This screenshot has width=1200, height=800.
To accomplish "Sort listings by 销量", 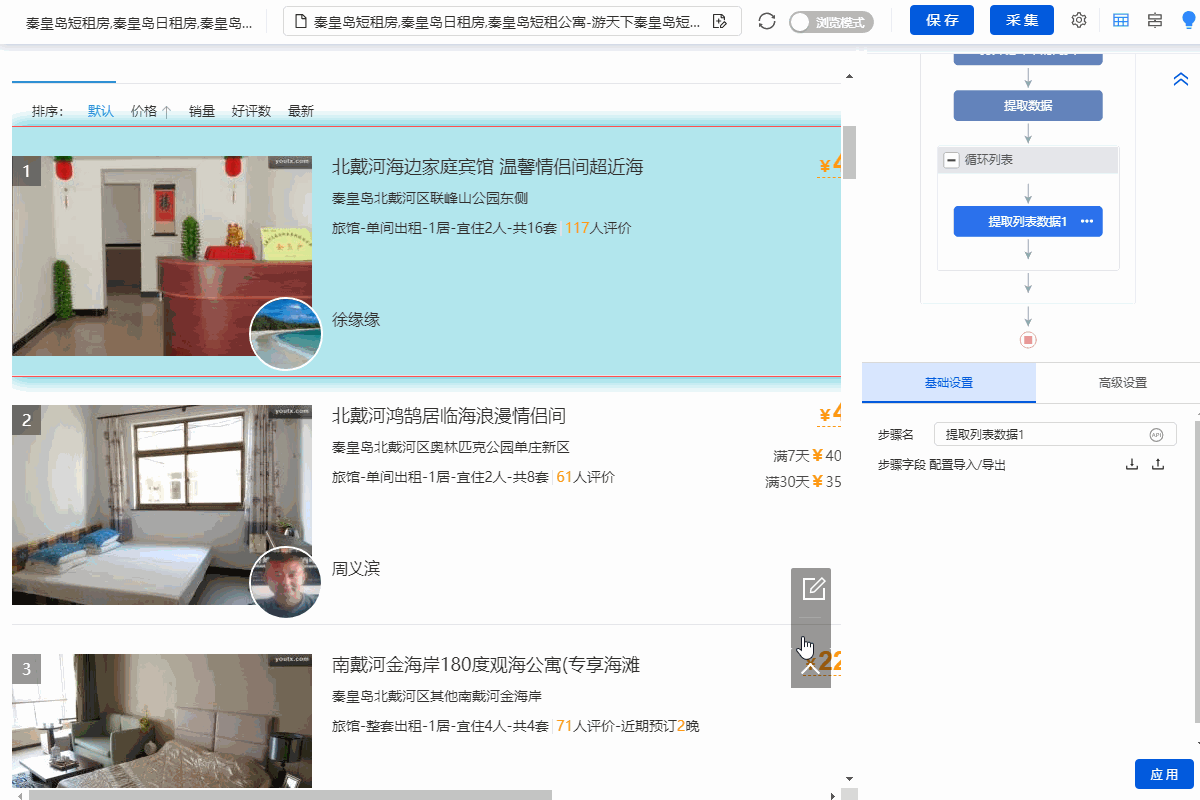I will (202, 111).
